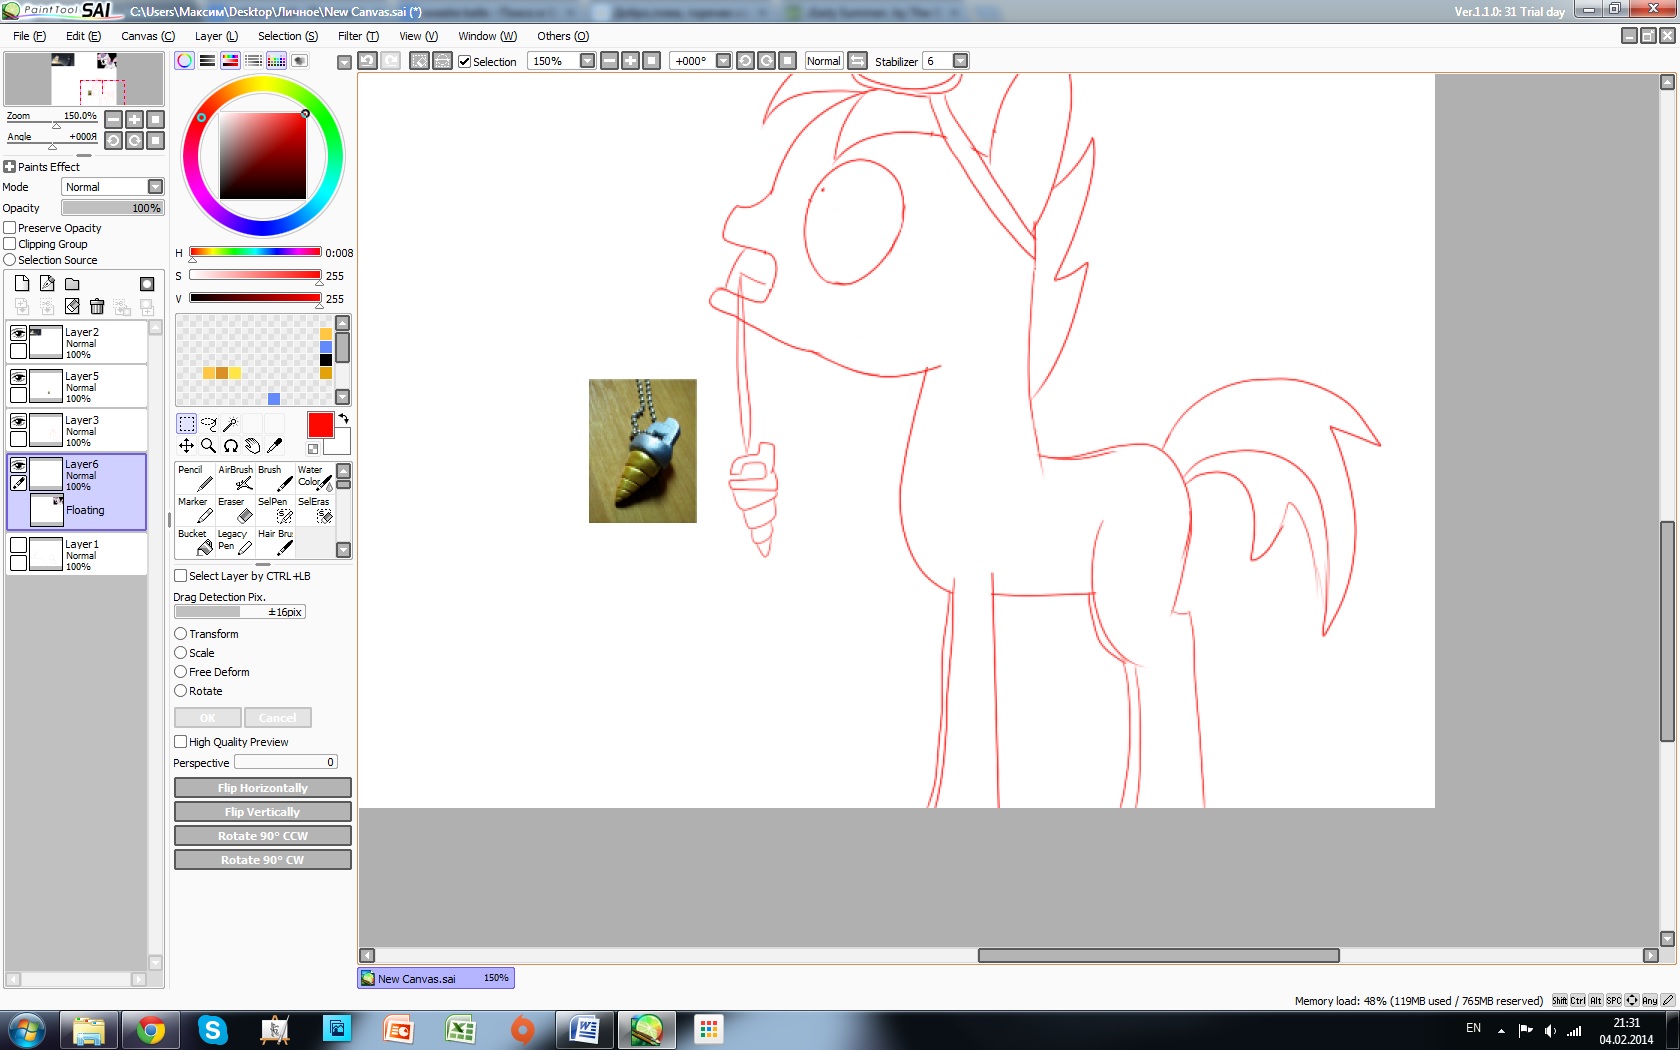
Task: Switch to New Canvas.sai document tab
Action: (436, 978)
